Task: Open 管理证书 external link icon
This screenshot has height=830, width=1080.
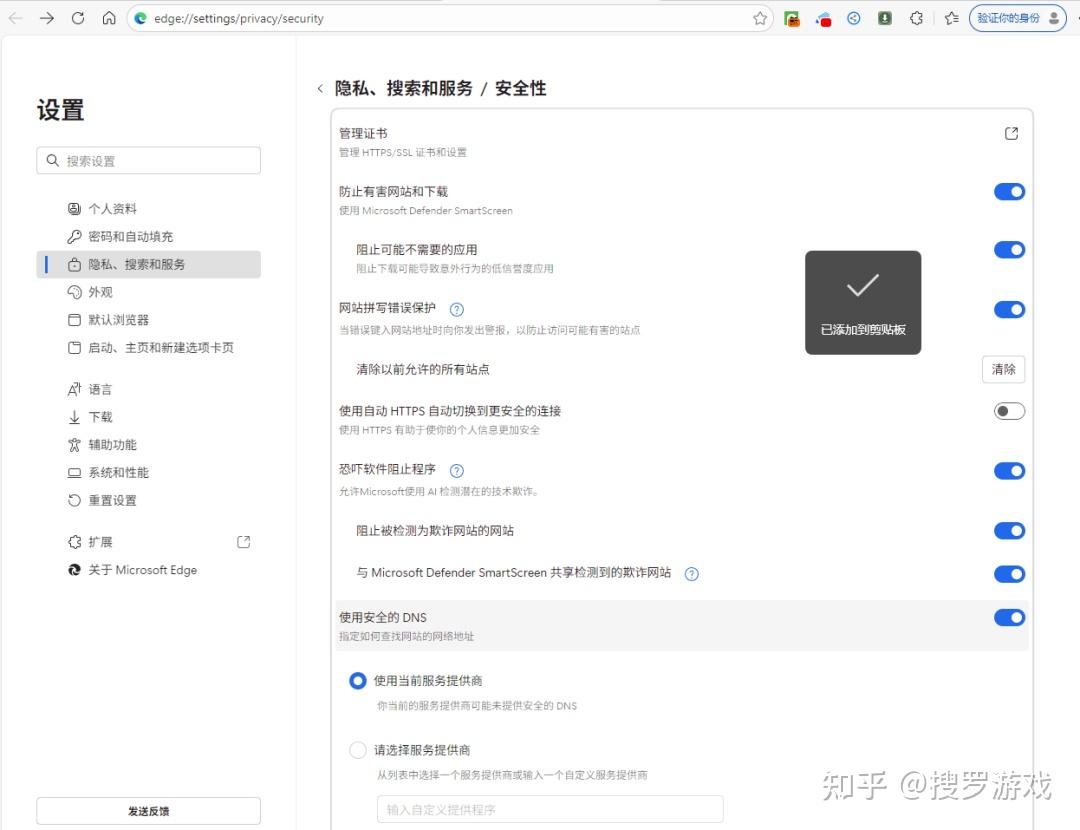Action: pyautogui.click(x=1011, y=134)
